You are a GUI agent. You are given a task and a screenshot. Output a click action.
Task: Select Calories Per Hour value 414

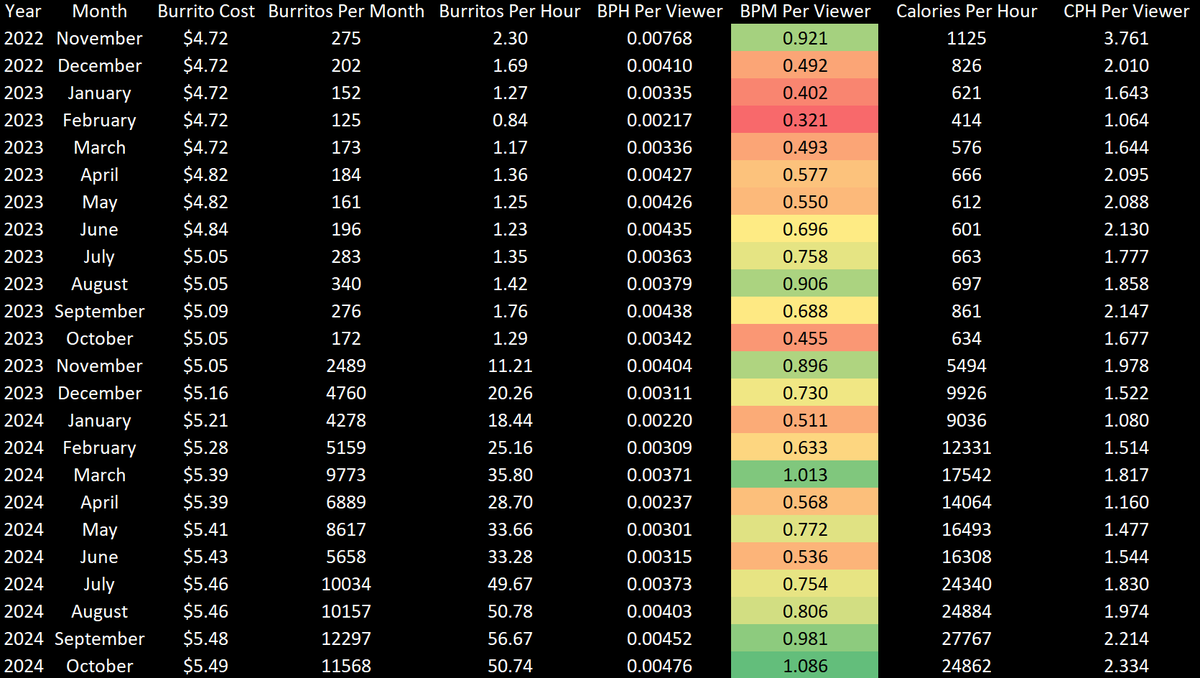[966, 121]
